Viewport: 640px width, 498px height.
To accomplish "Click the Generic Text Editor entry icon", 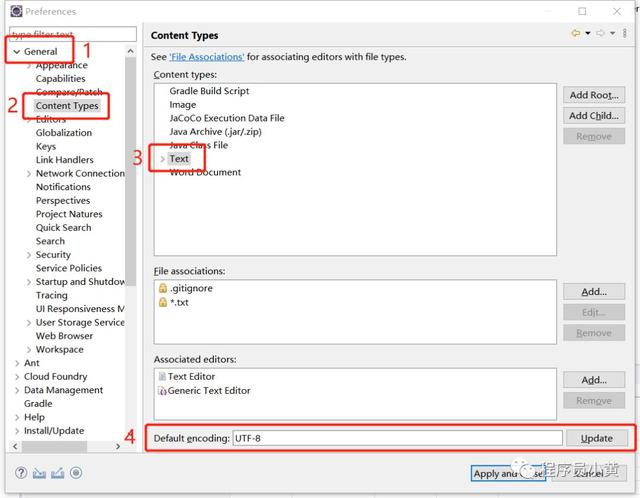I will [162, 391].
